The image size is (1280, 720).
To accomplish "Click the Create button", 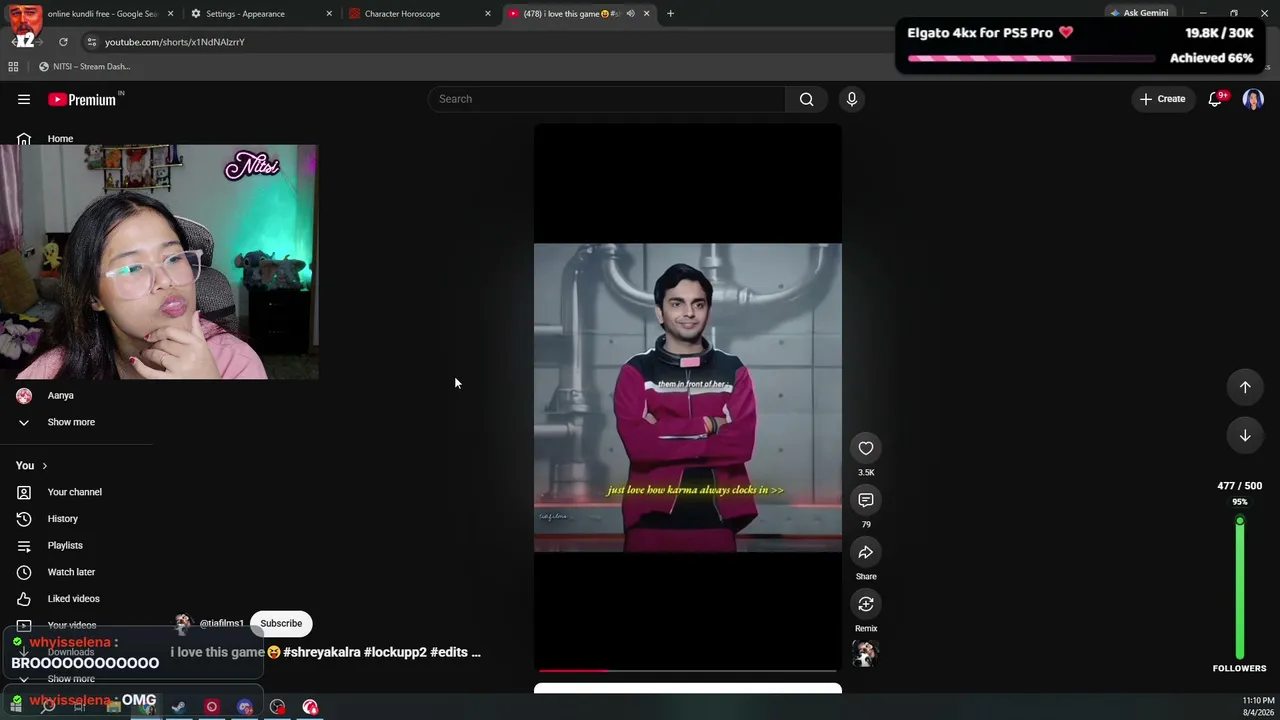I will 1162,99.
